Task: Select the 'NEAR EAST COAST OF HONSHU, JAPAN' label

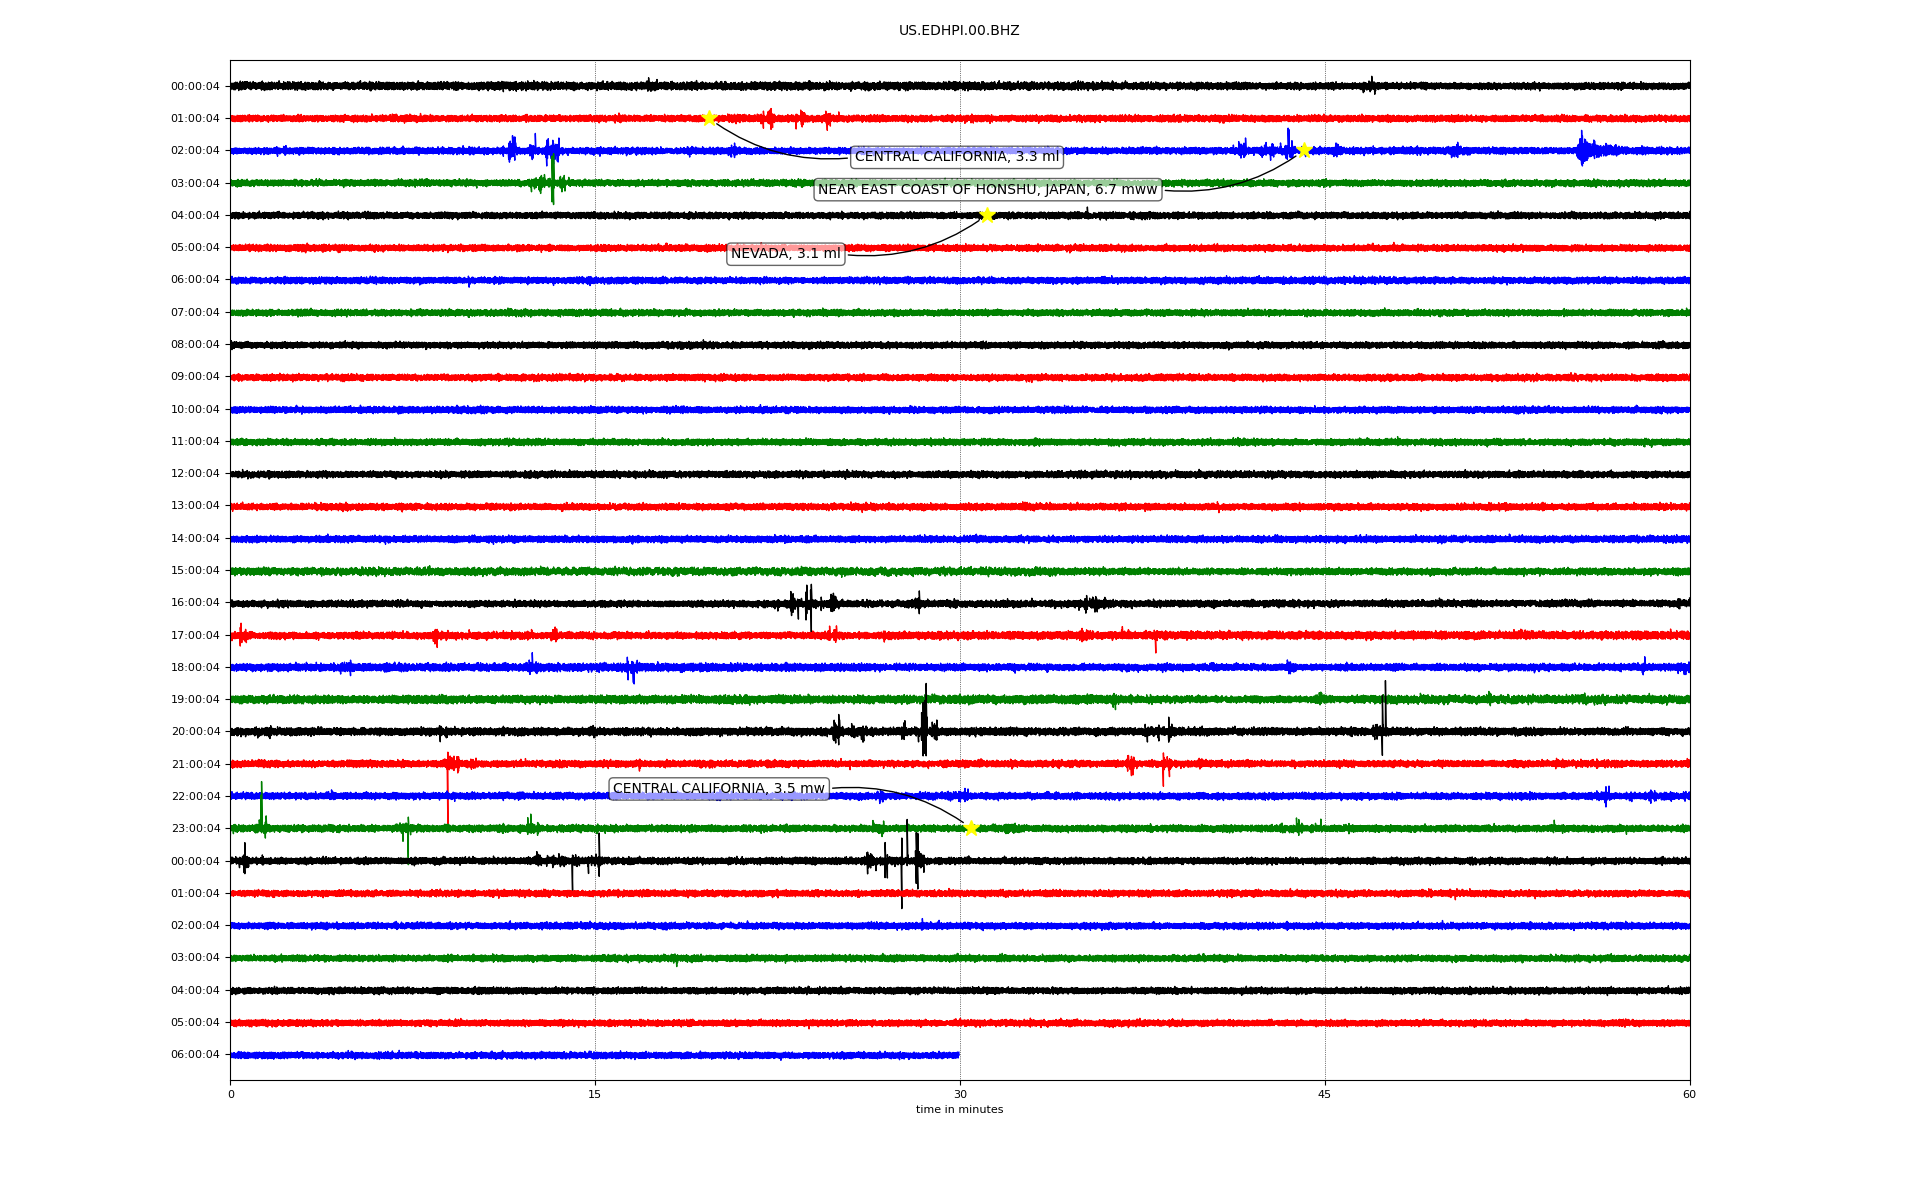Action: click(x=987, y=190)
